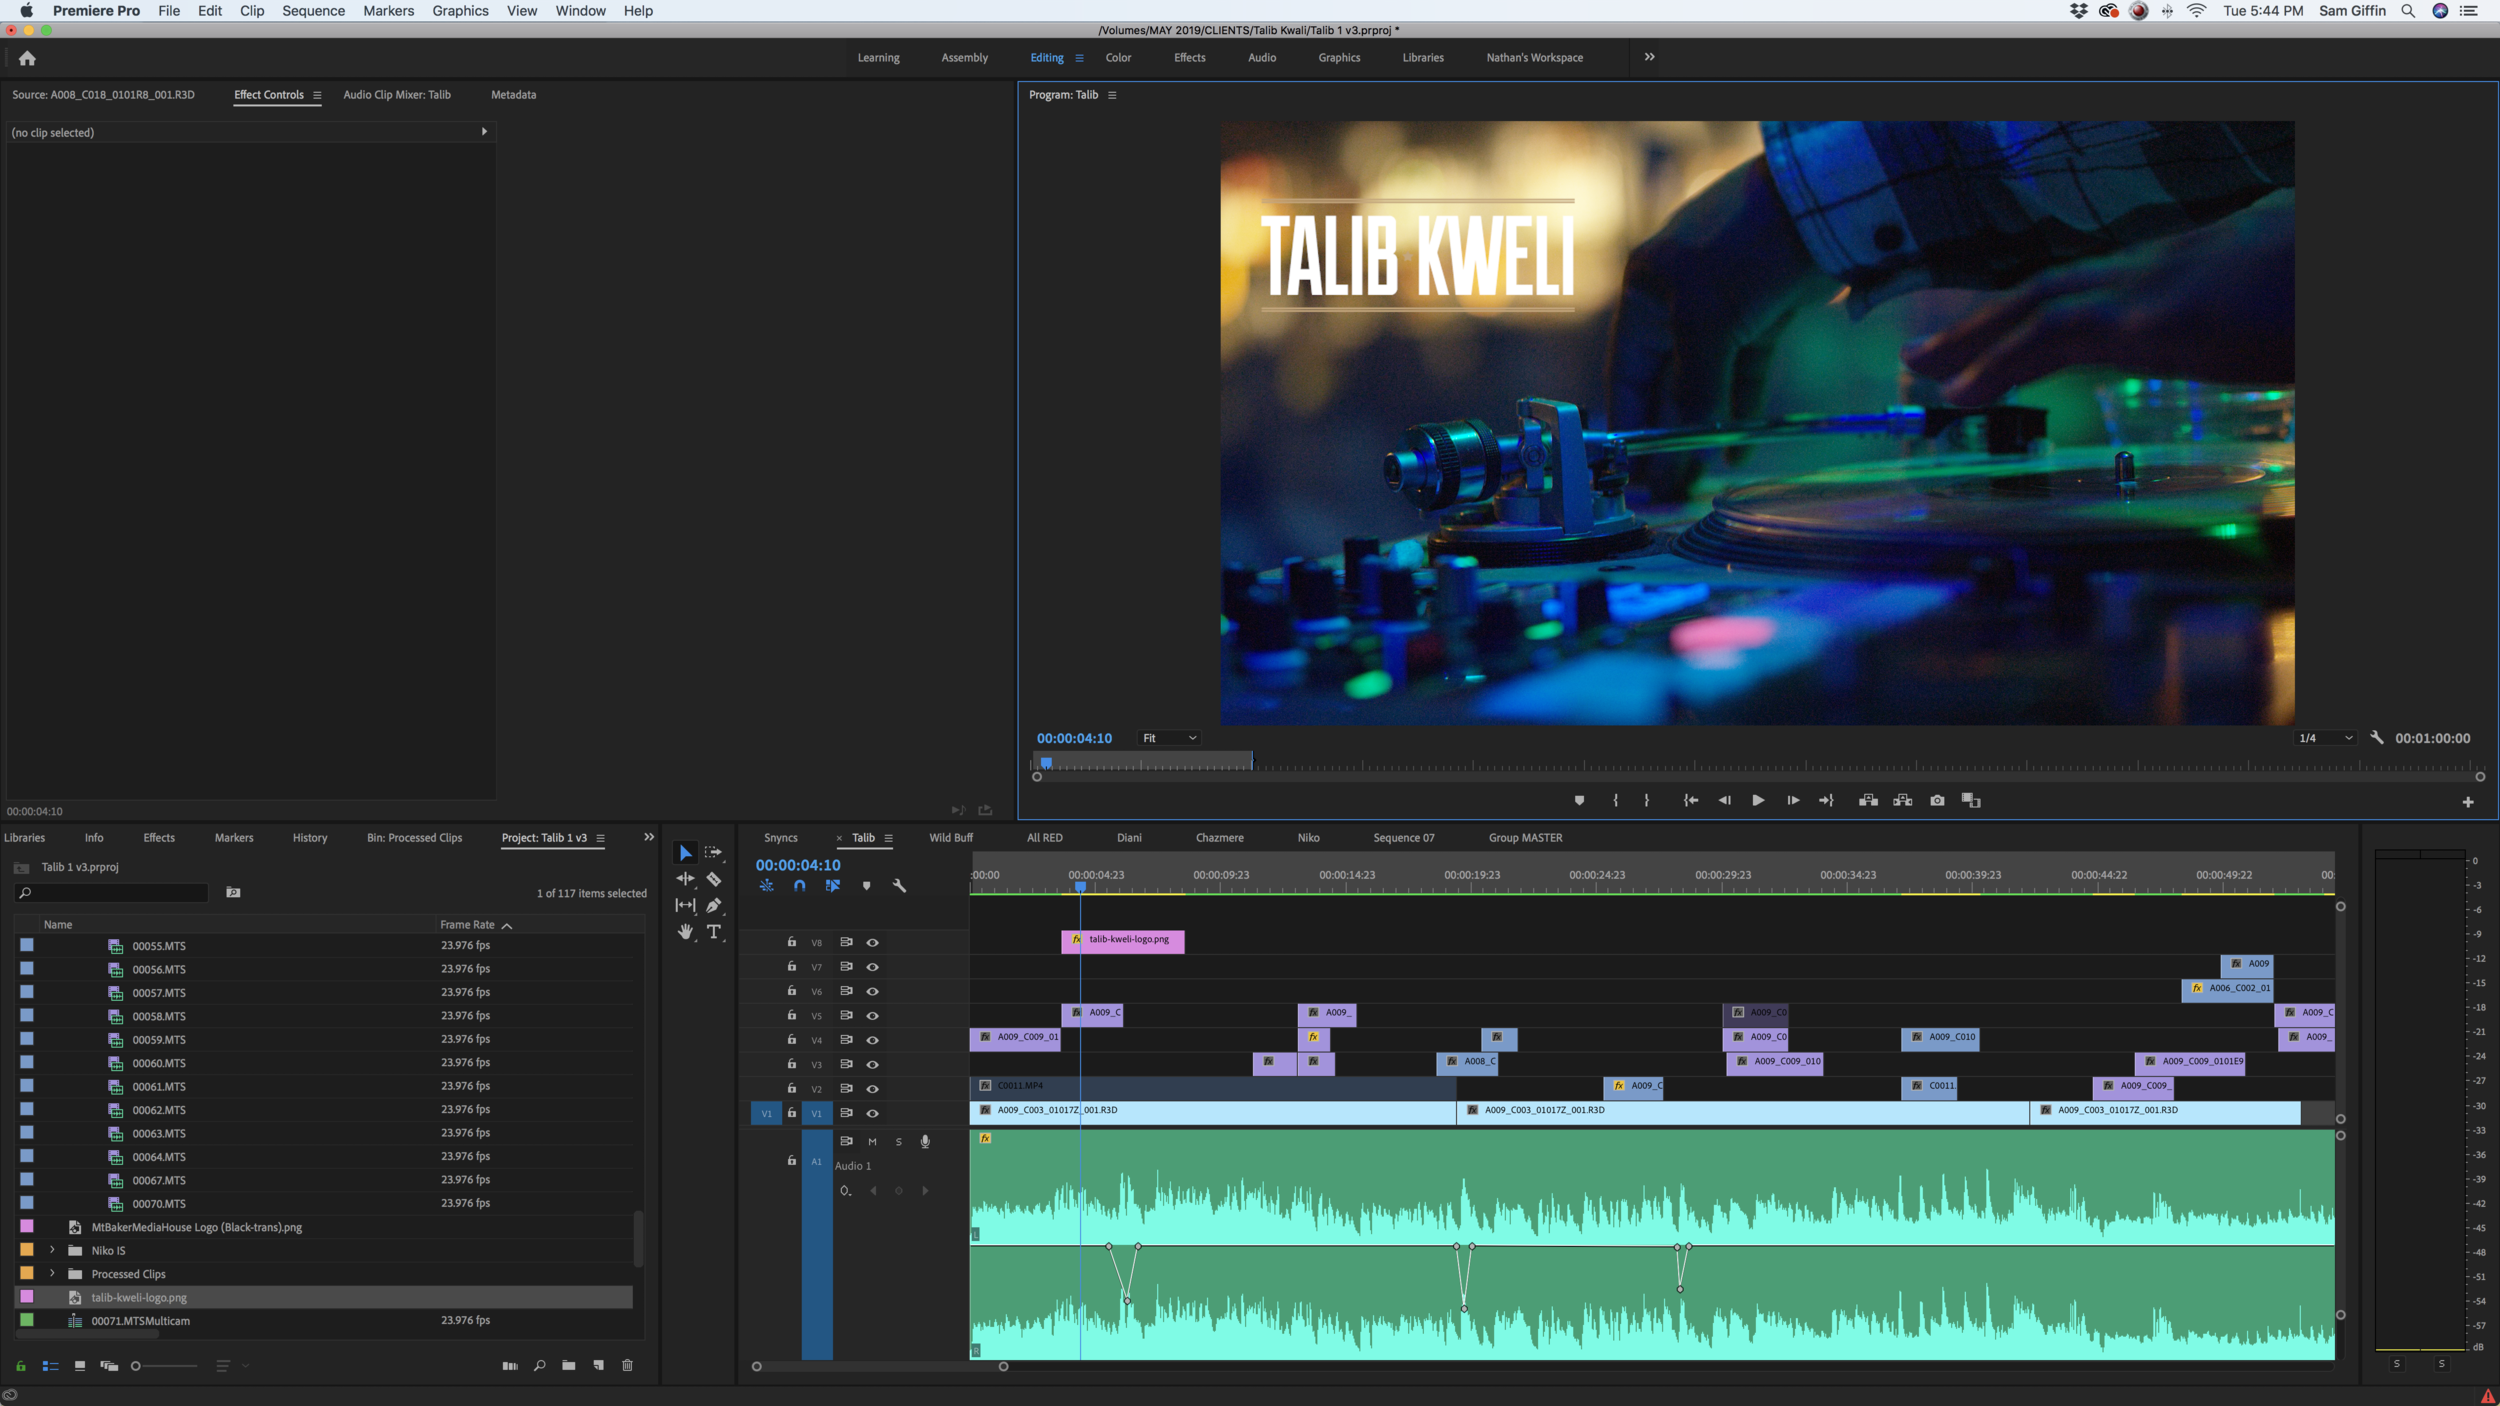Viewport: 2500px width, 1406px height.
Task: Select the Ripple Edit tool
Action: 685,879
